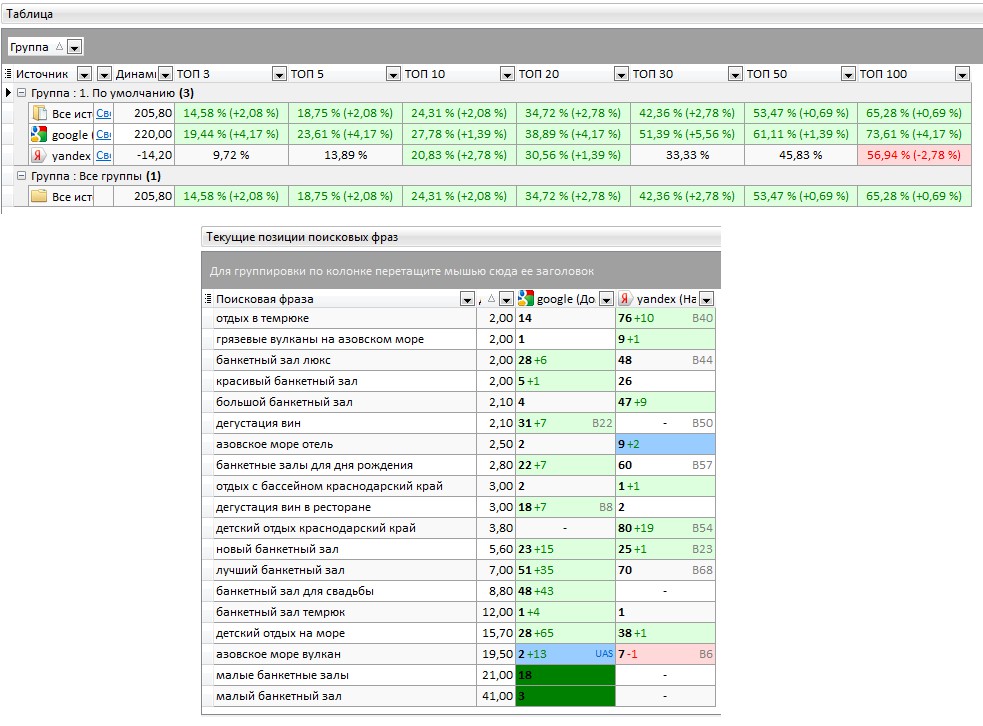Open the Св link in yandex row
This screenshot has width=983, height=726.
[103, 155]
